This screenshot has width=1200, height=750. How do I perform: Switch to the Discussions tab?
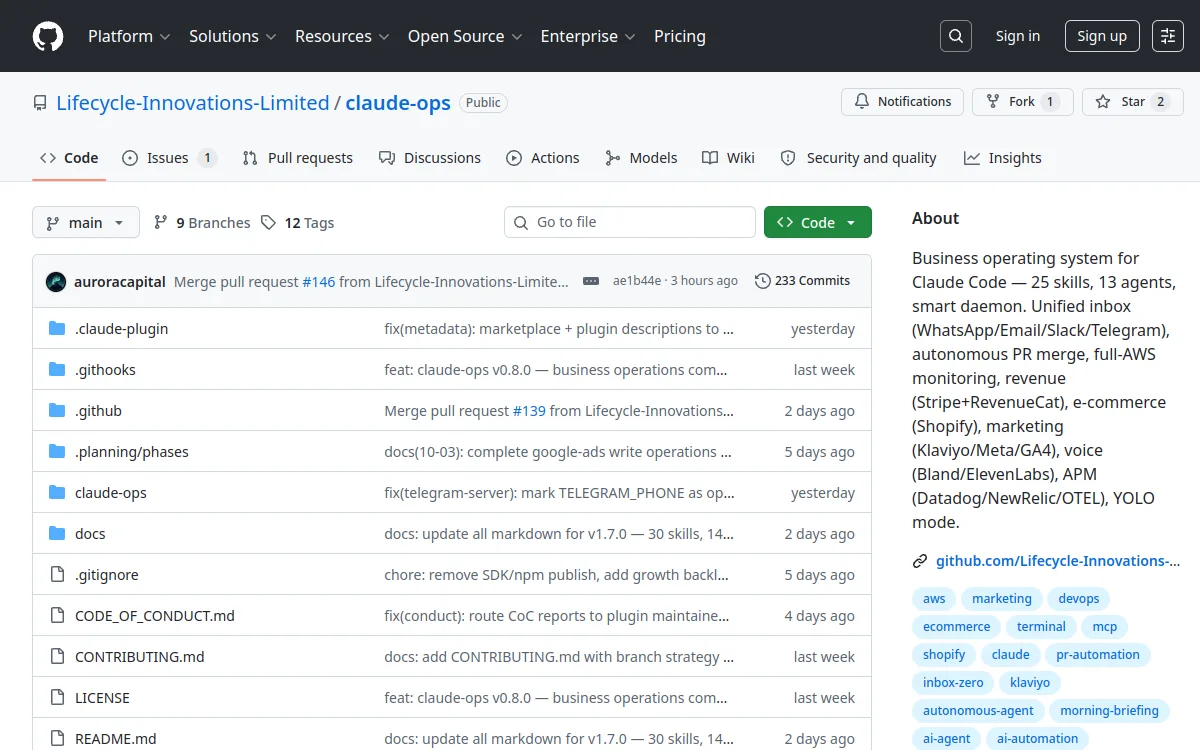[x=430, y=158]
